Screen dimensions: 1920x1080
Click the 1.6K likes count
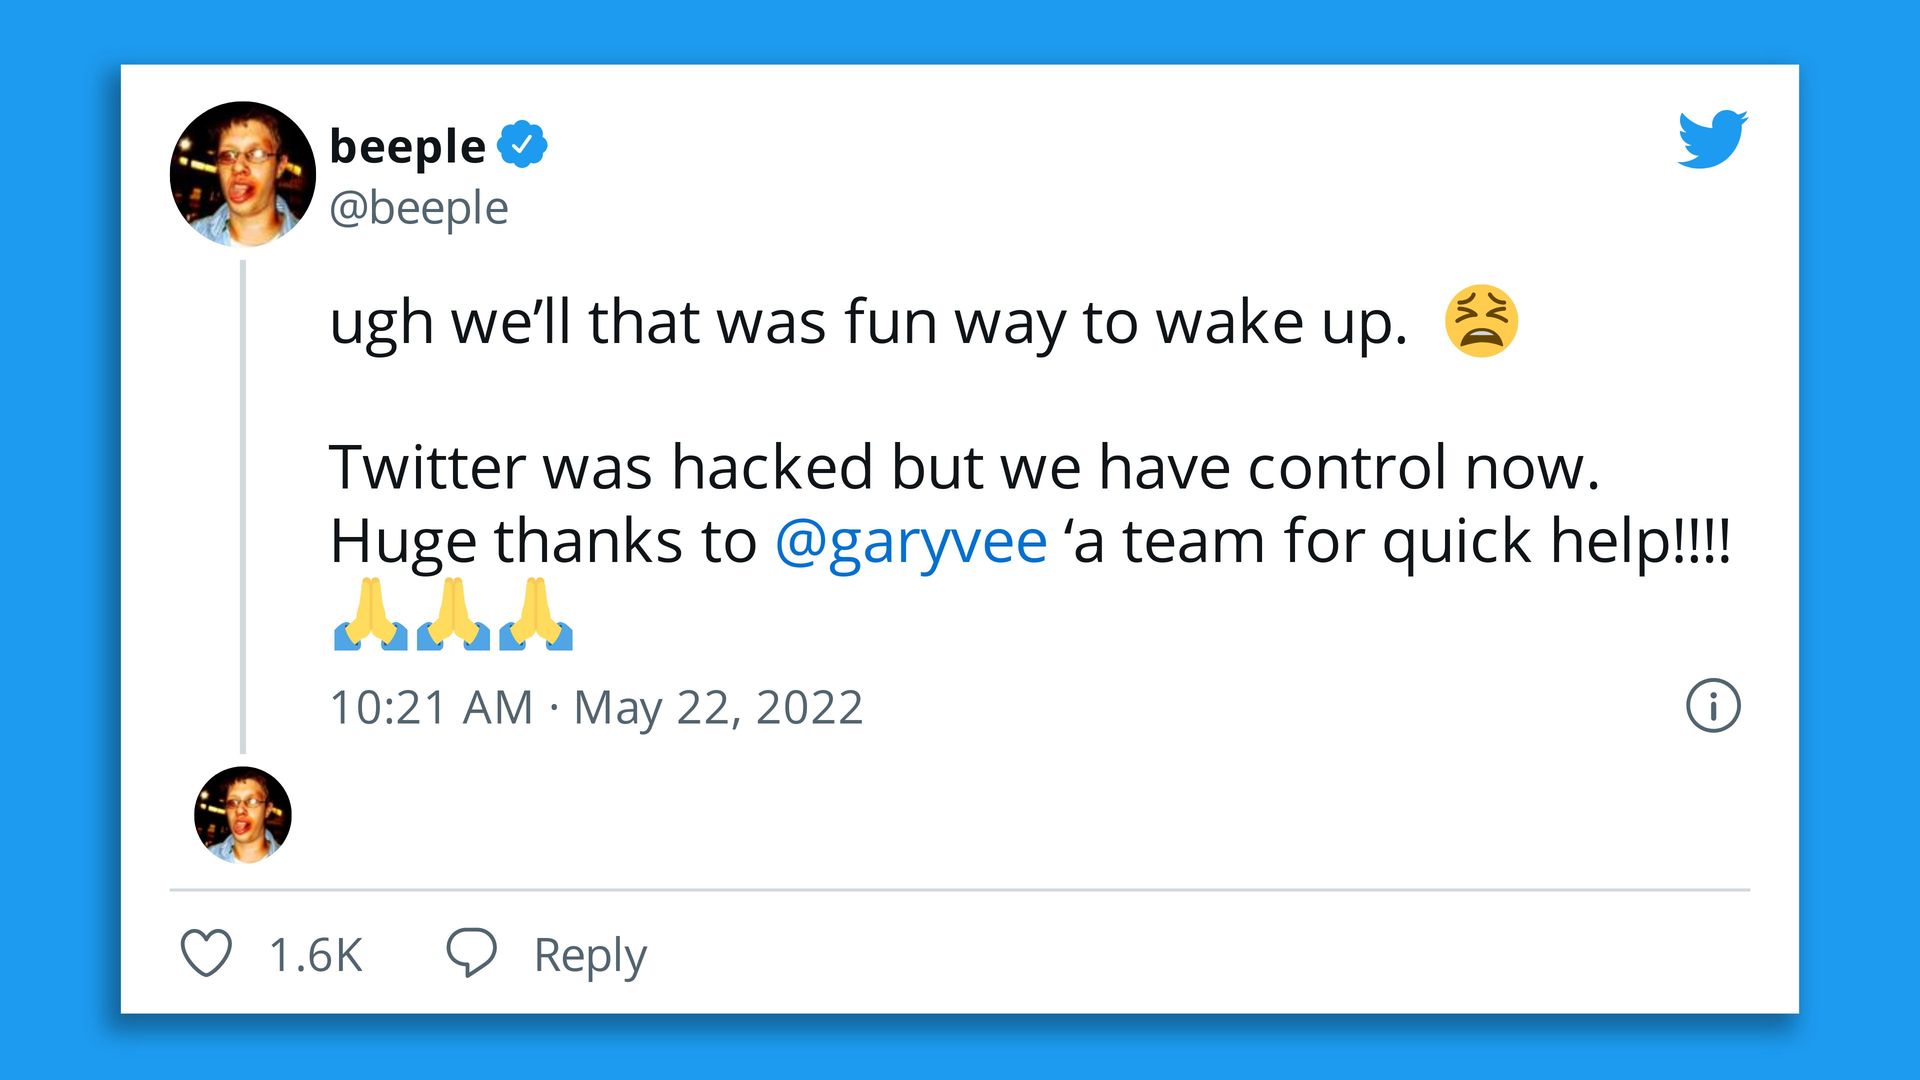coord(316,955)
